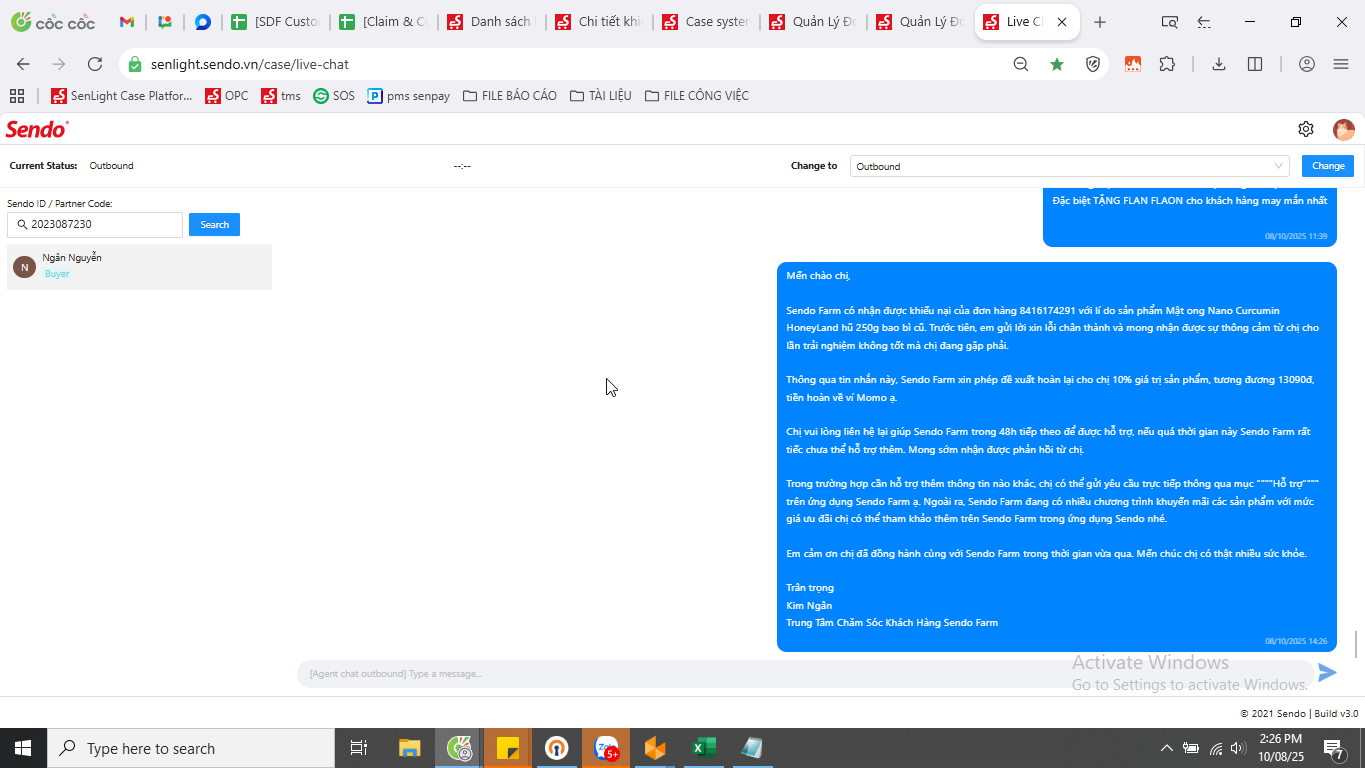Open Windows Task View

[359, 748]
